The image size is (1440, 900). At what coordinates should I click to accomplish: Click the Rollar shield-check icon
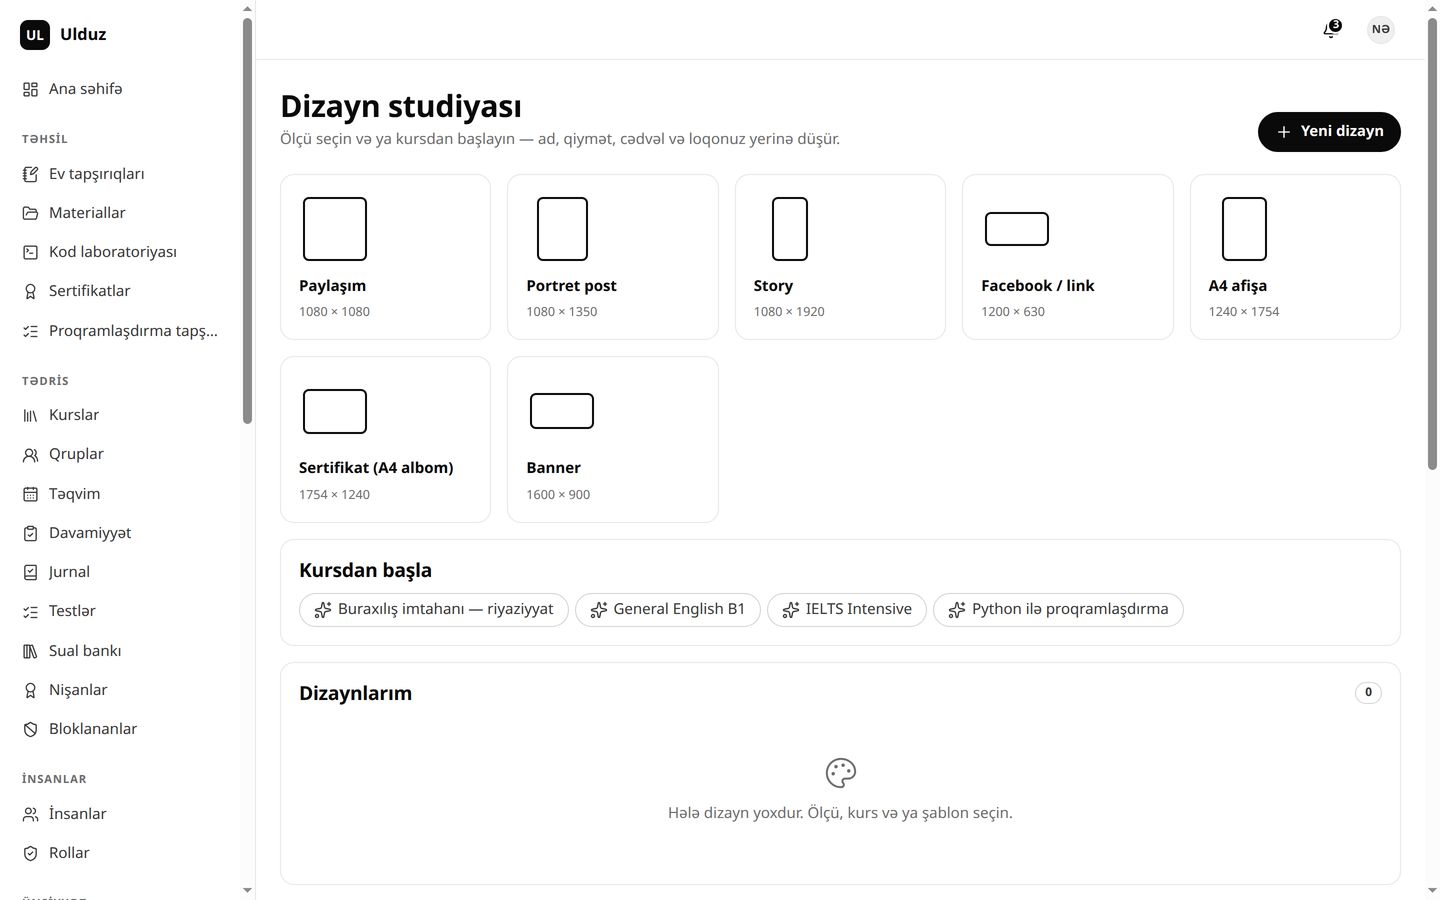point(30,854)
